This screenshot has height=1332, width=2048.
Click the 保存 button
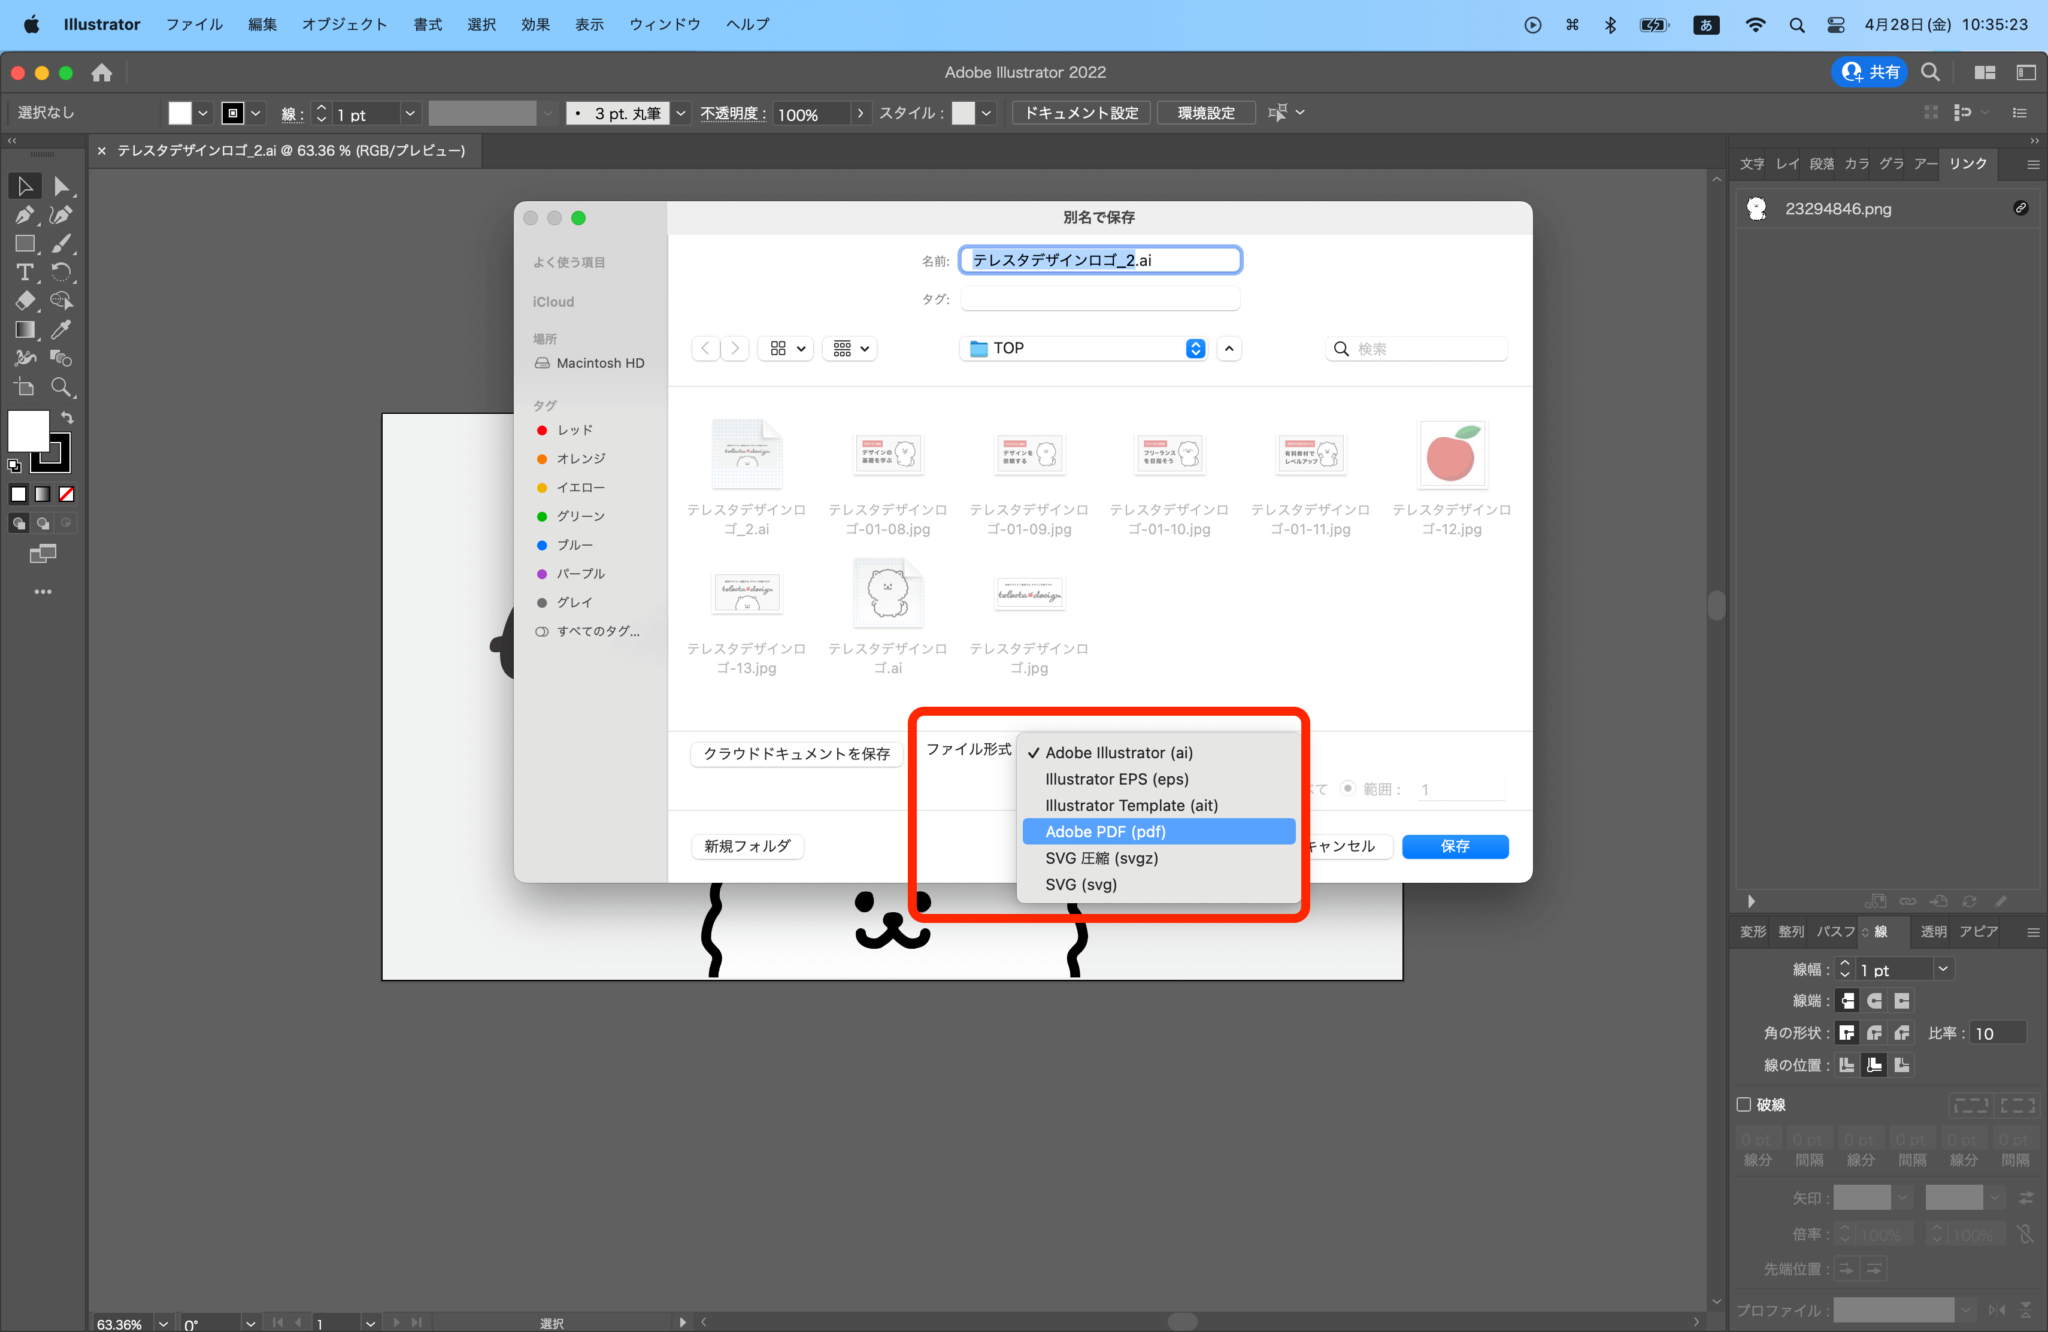[1455, 846]
